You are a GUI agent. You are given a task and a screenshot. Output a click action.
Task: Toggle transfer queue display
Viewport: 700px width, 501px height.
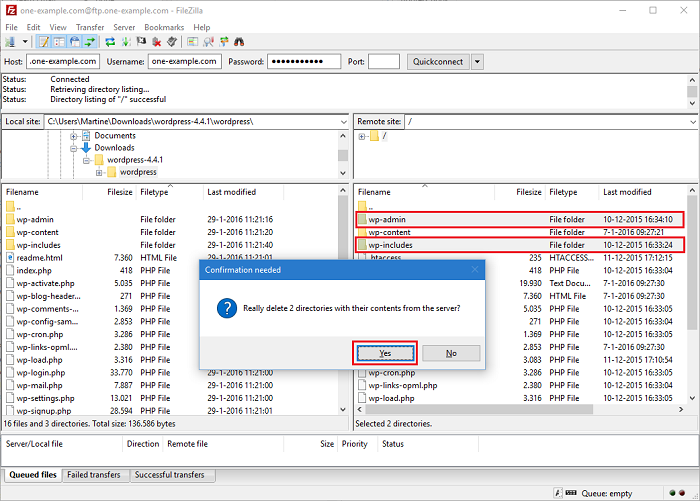point(90,42)
